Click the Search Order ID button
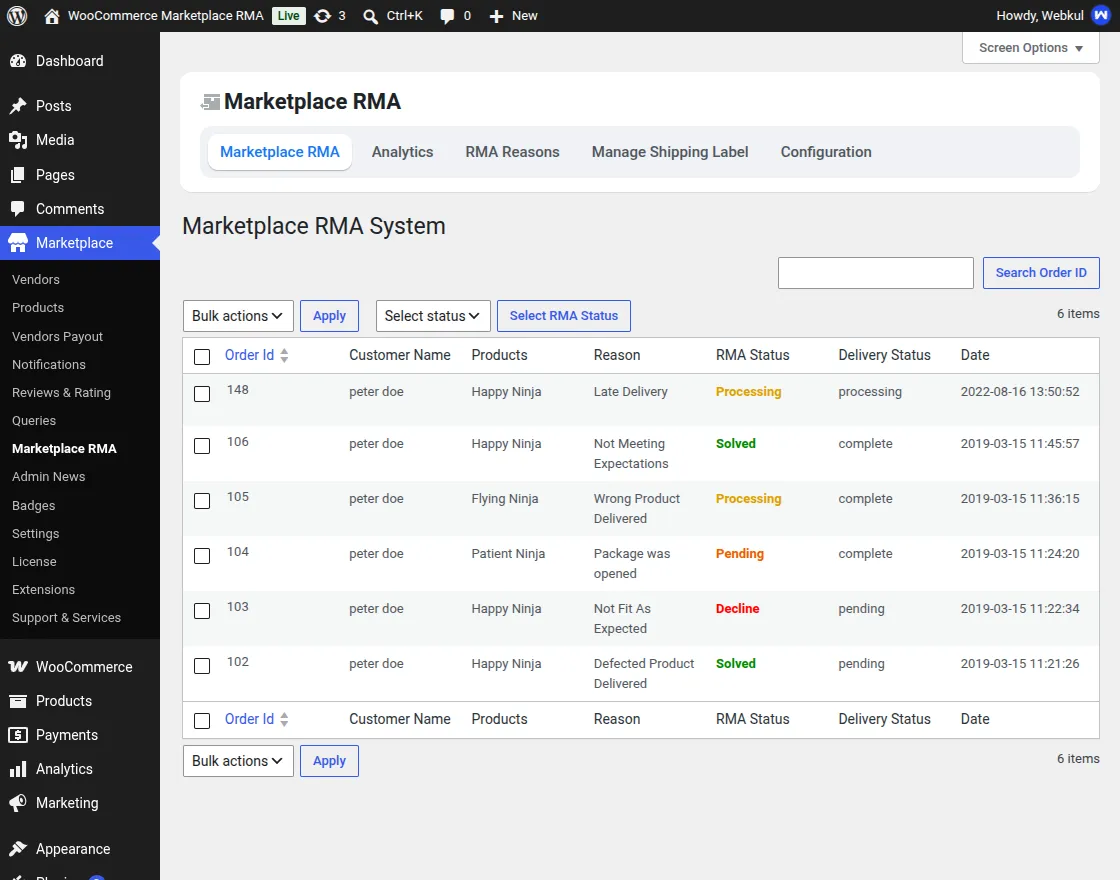The image size is (1120, 880). pyautogui.click(x=1041, y=273)
